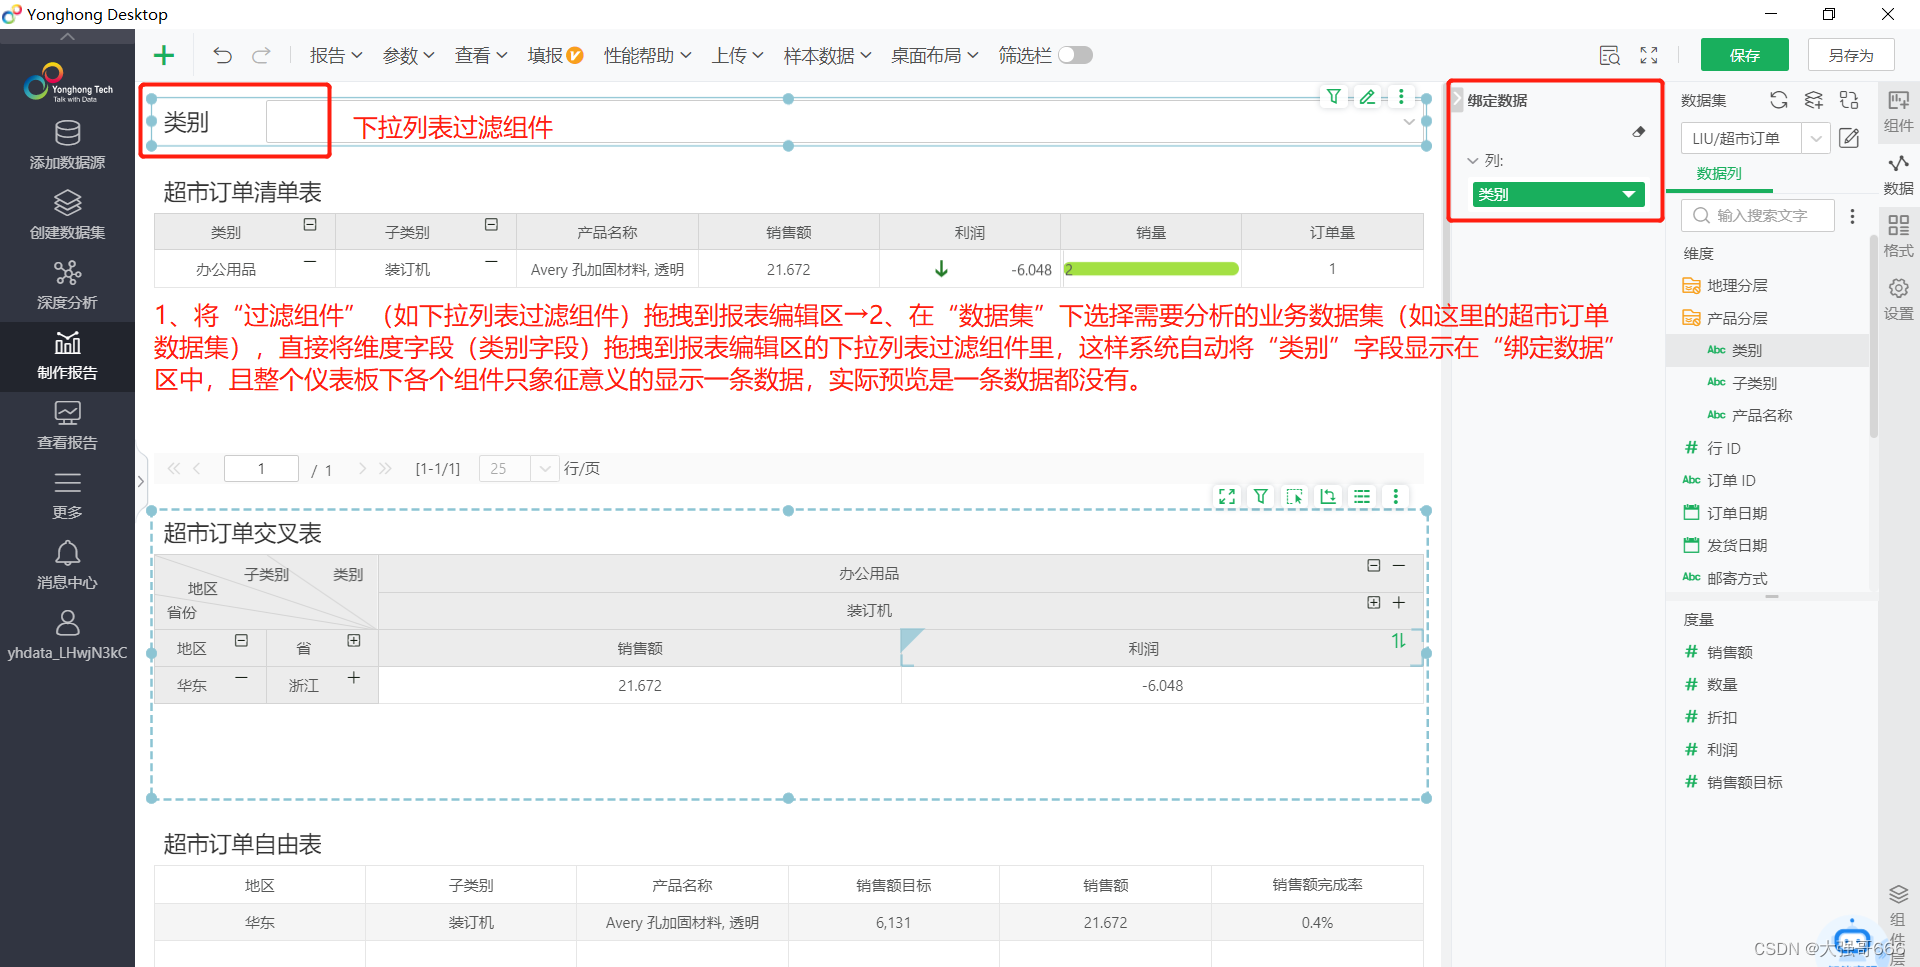Open the 数据 panel tab on right edge
Image resolution: width=1920 pixels, height=967 pixels.
[x=1898, y=173]
